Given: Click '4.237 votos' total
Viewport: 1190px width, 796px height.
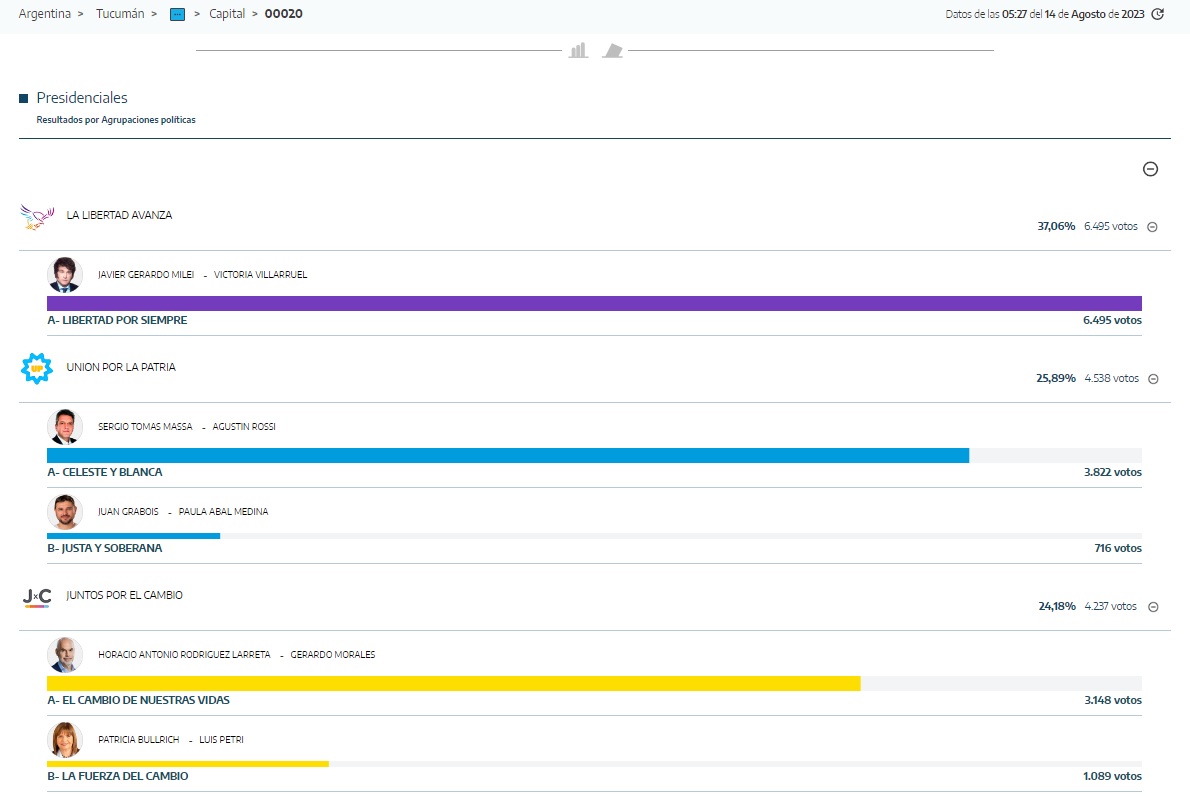Looking at the screenshot, I should (1111, 606).
